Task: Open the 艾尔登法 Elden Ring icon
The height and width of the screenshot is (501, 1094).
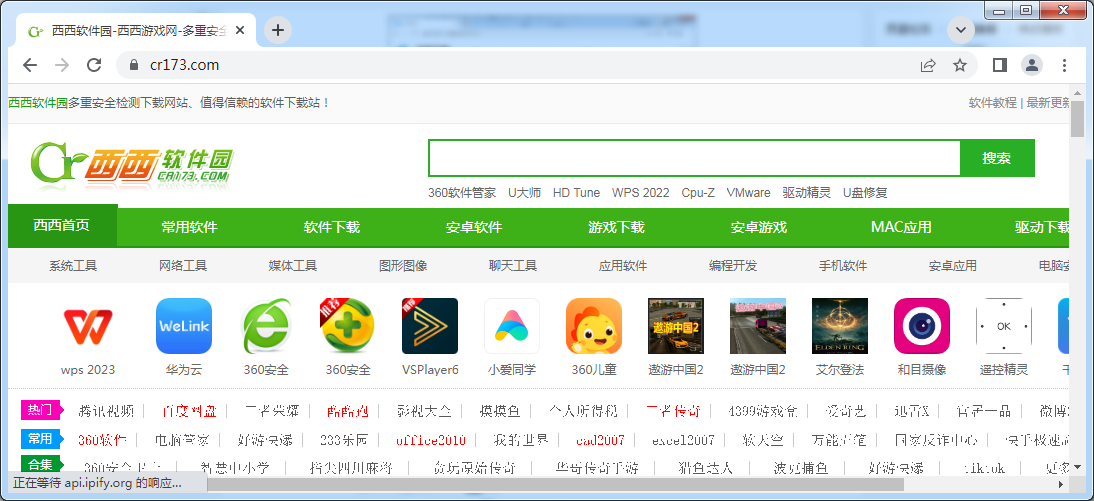Action: click(840, 326)
